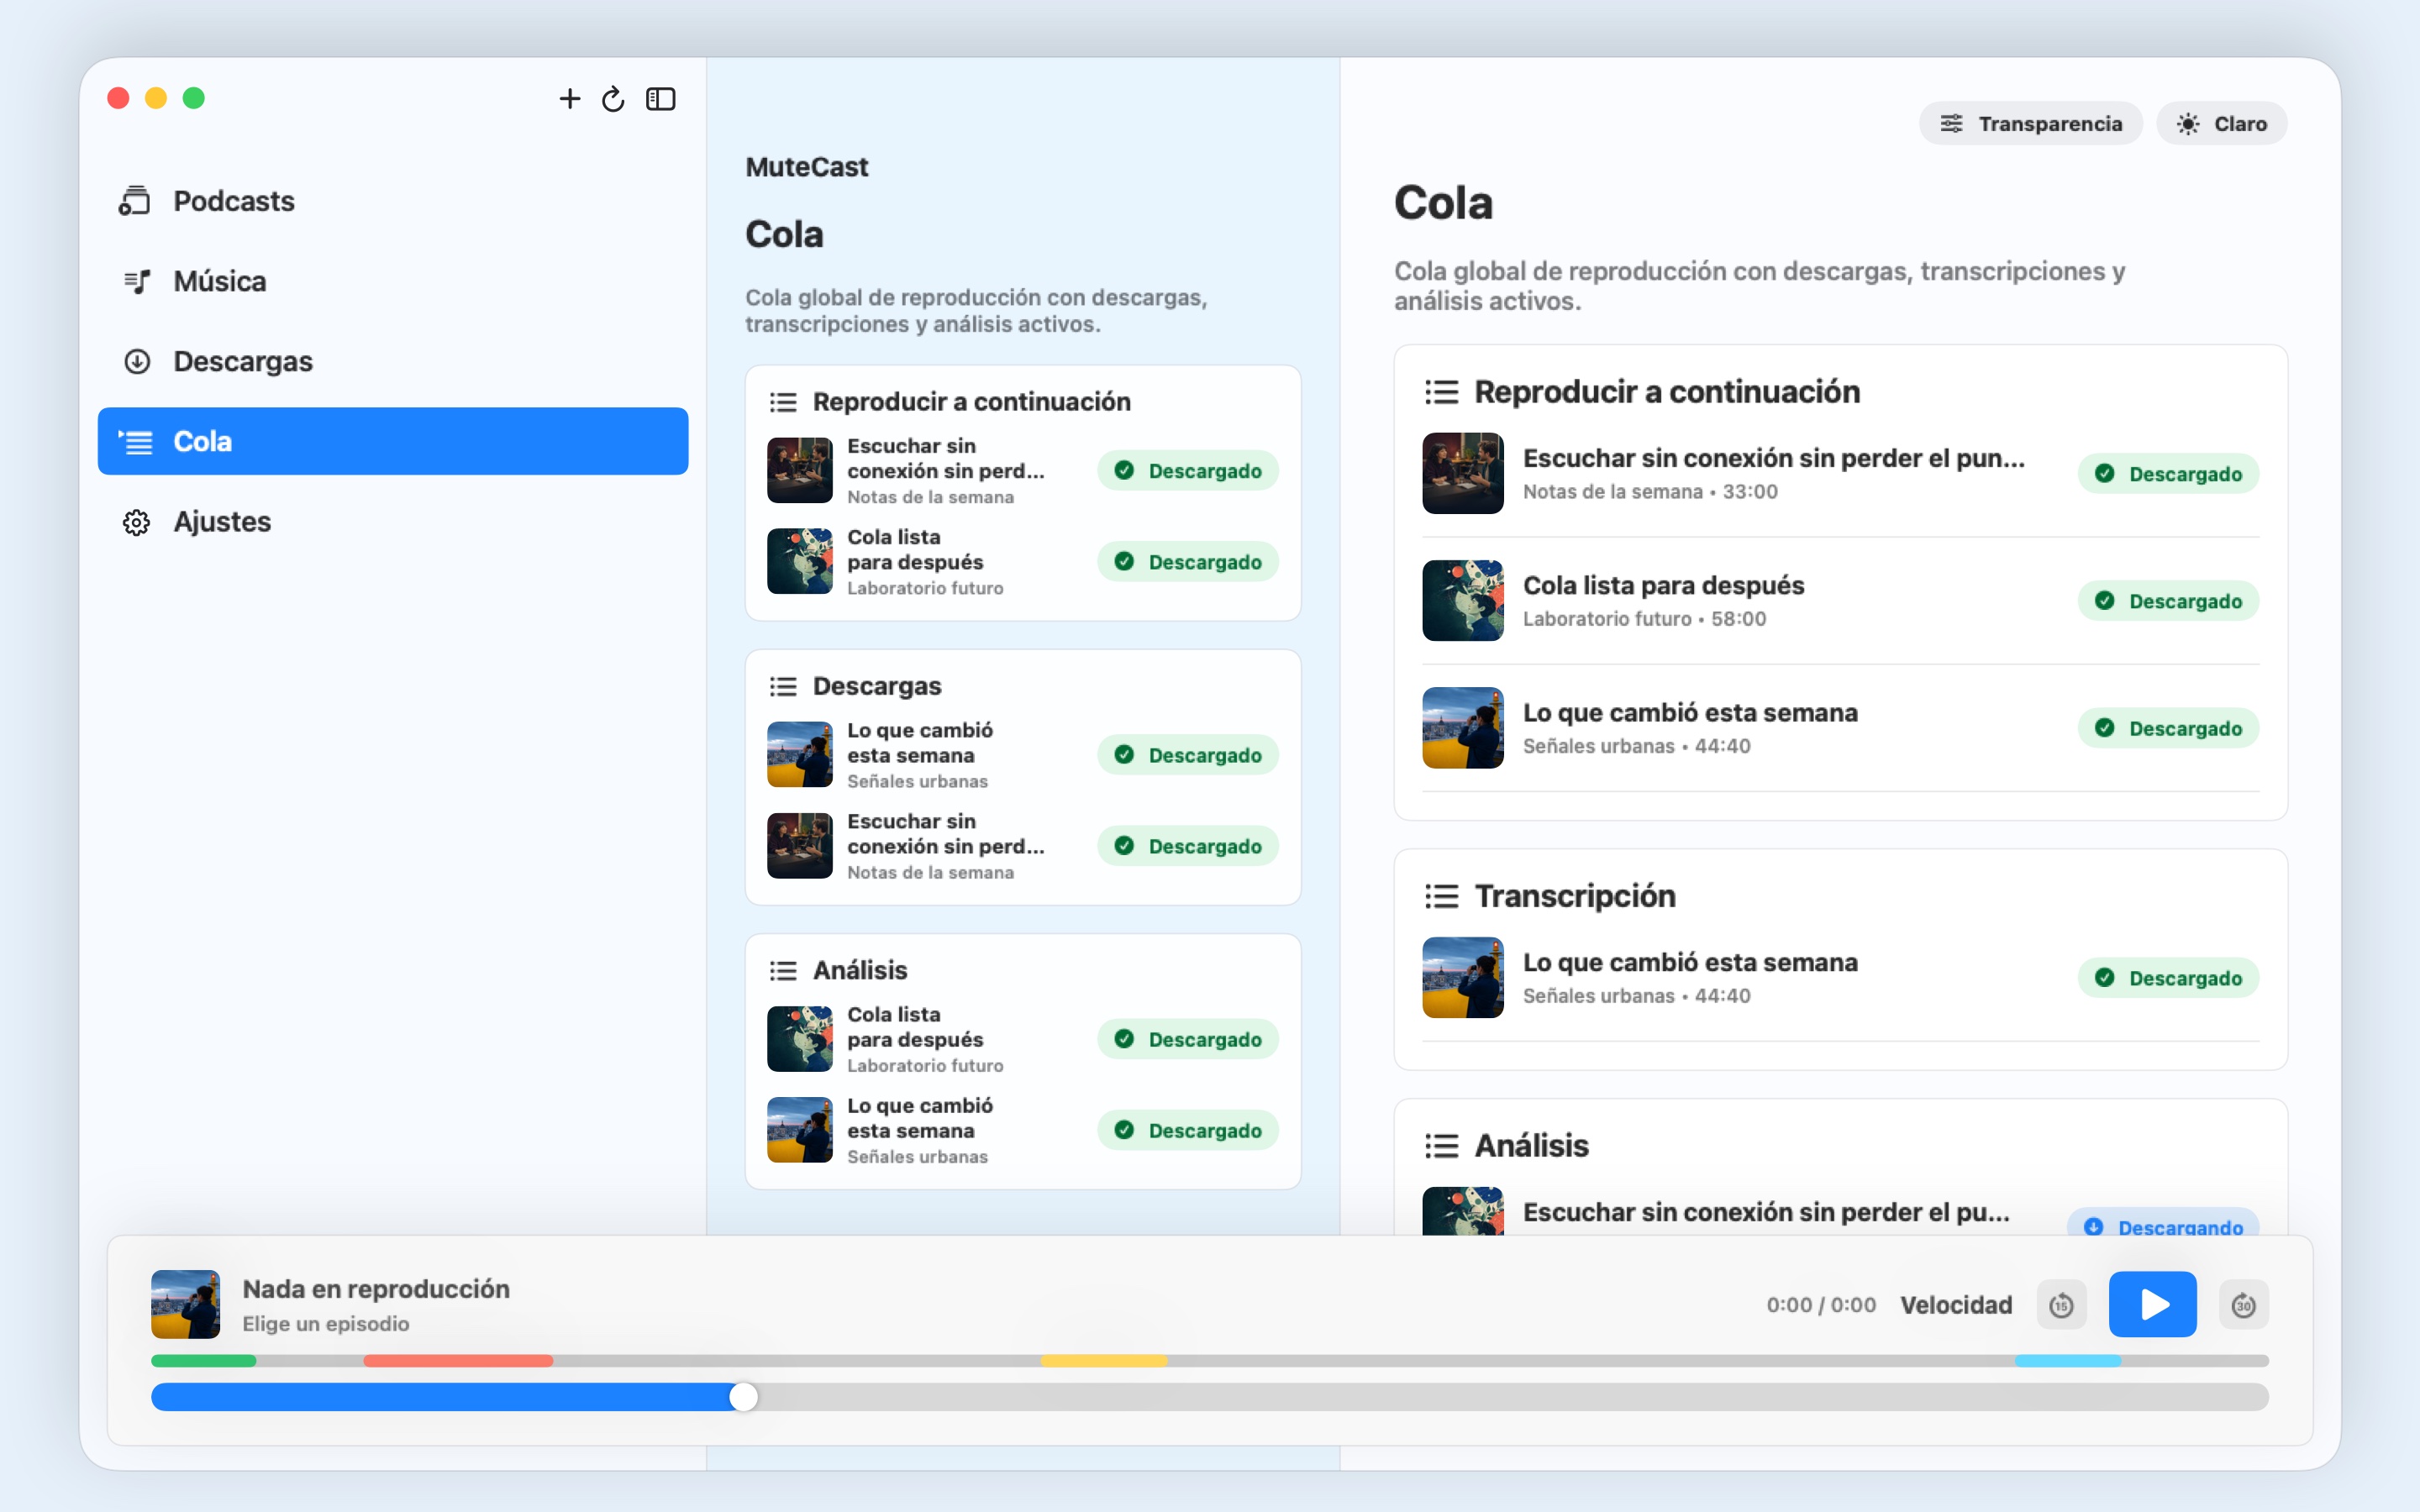
Task: Click the download circle icon beside Descargas
Action: click(137, 361)
